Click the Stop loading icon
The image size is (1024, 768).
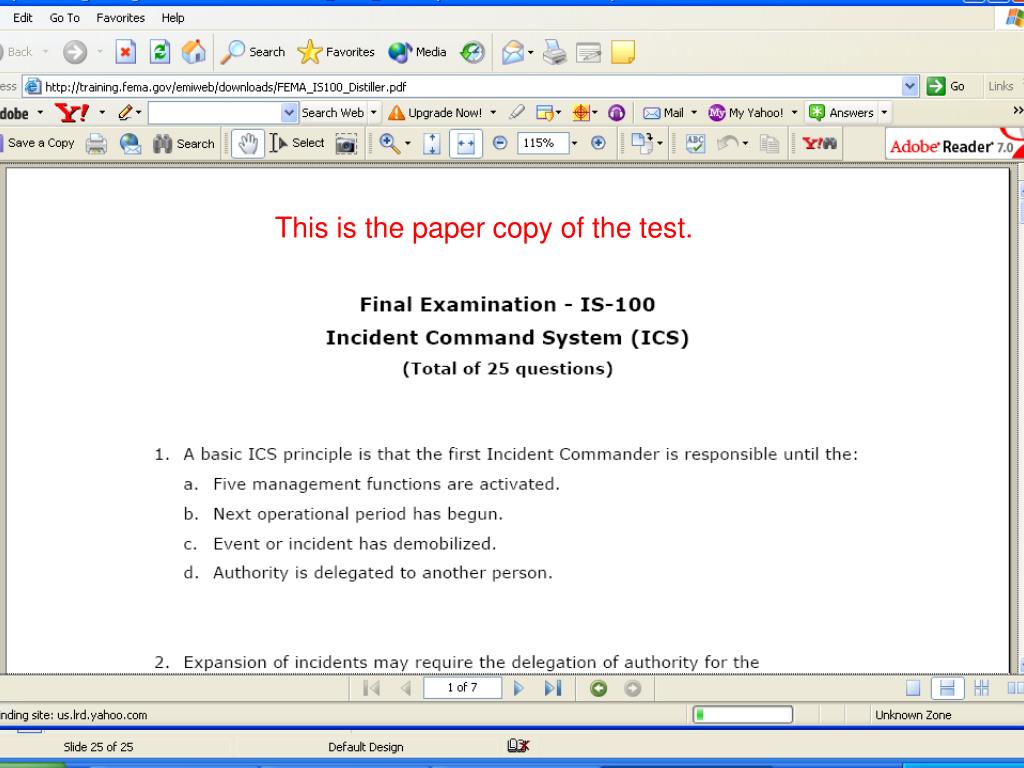pyautogui.click(x=125, y=52)
